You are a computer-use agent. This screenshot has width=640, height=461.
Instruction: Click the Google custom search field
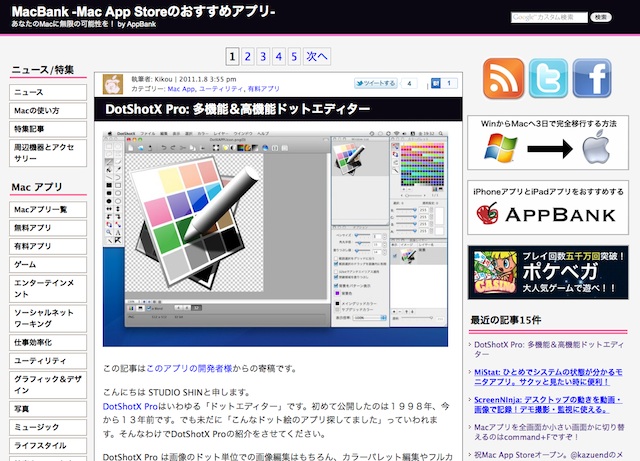coord(549,17)
